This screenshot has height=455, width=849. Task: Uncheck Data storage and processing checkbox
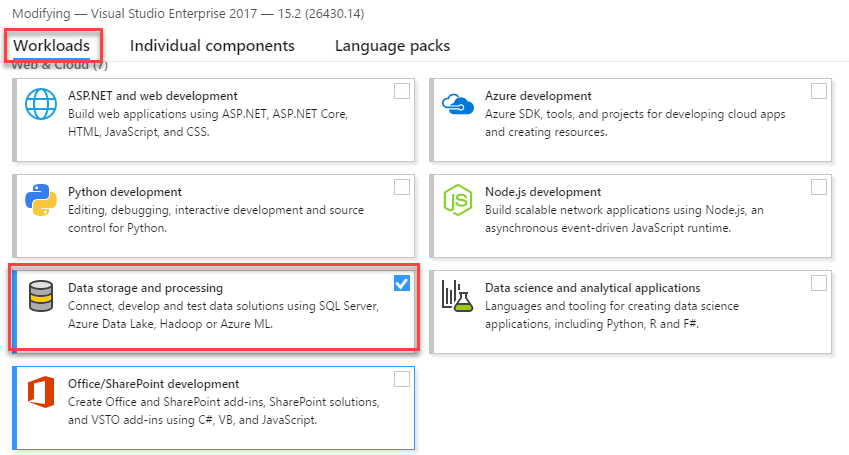click(x=402, y=283)
